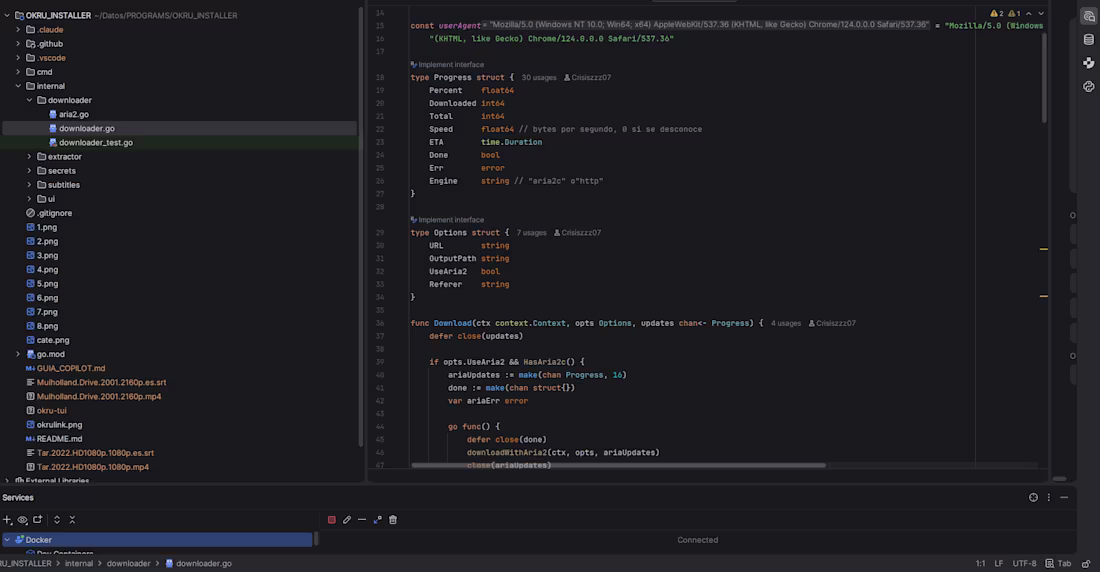Expand the cmd folder
Image resolution: width=1100 pixels, height=572 pixels.
tap(18, 72)
